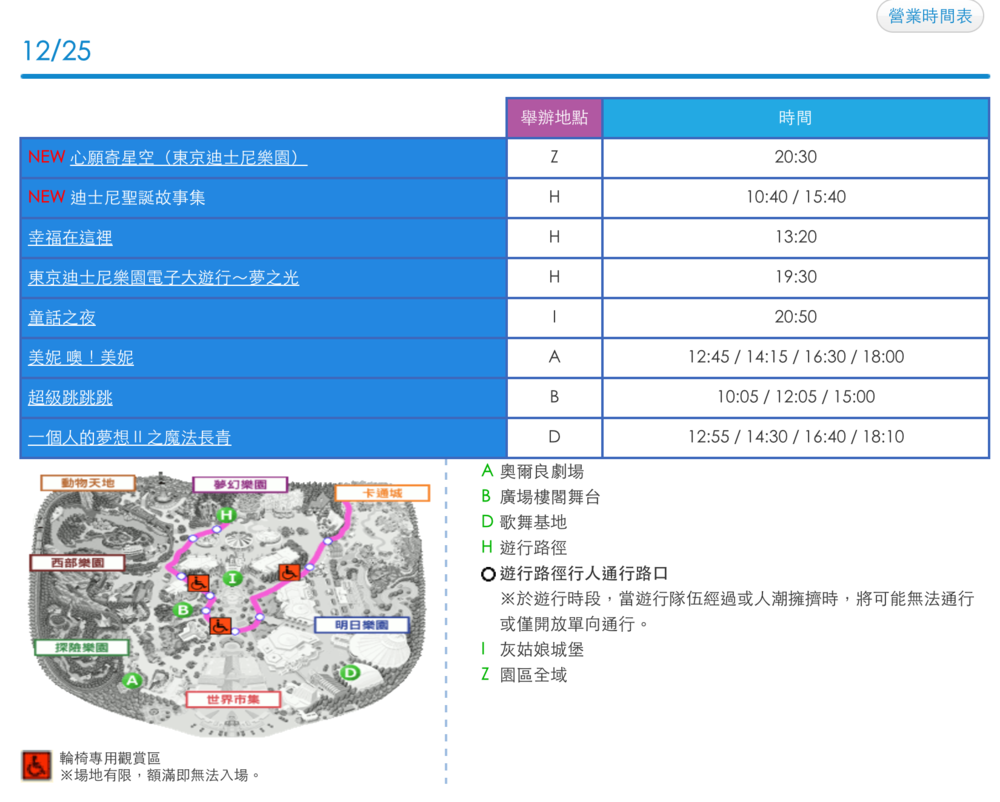Open 一個人的夢想 II 之魔法長青 link
Screen dimensions: 1000x802
[130, 437]
